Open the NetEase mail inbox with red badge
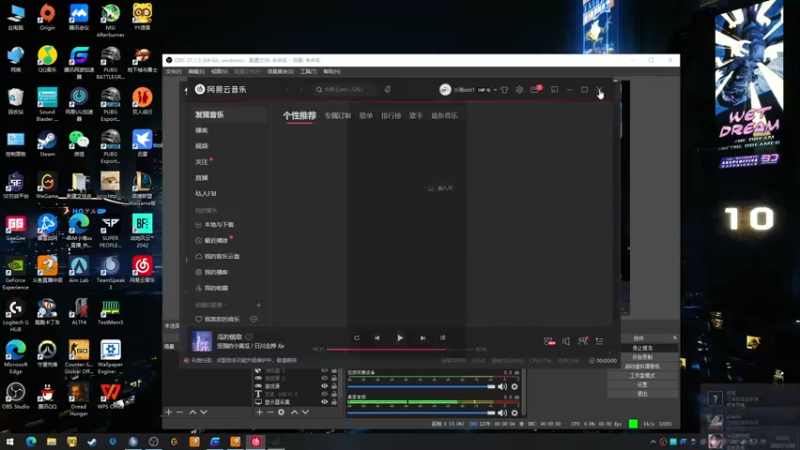The image size is (800, 450). point(535,89)
